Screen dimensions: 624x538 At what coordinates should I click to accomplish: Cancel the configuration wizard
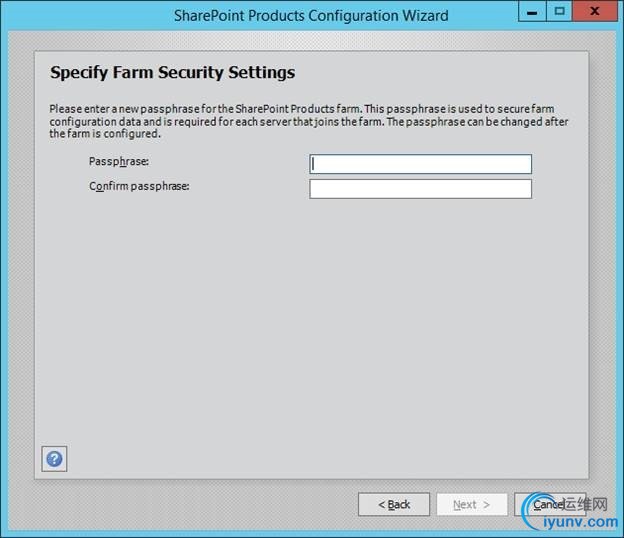coord(550,504)
